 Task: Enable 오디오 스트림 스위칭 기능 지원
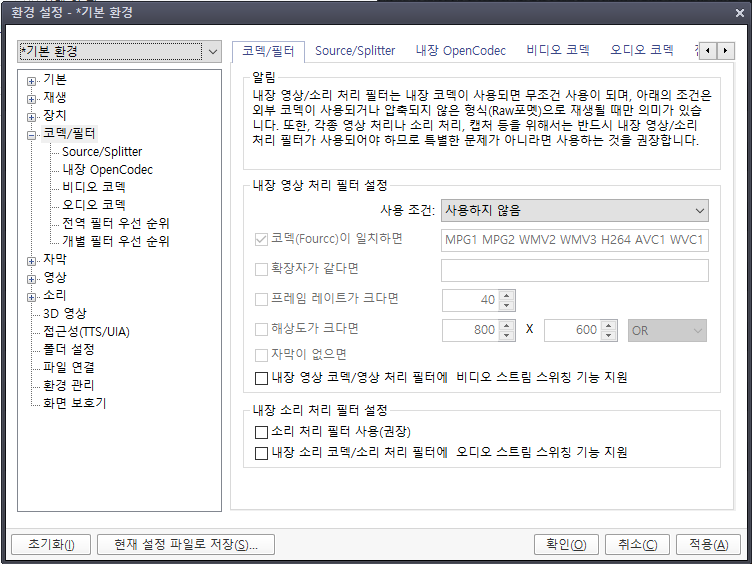click(x=261, y=453)
